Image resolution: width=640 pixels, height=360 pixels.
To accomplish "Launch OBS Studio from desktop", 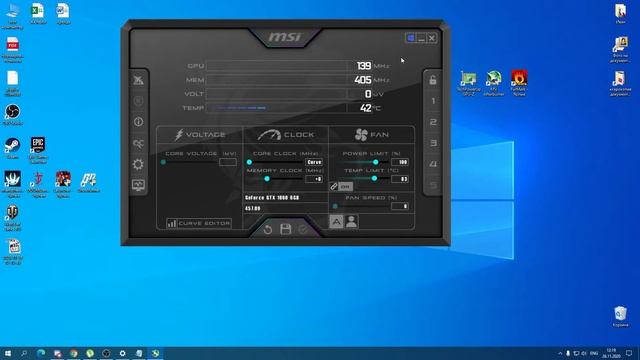I will tap(13, 114).
